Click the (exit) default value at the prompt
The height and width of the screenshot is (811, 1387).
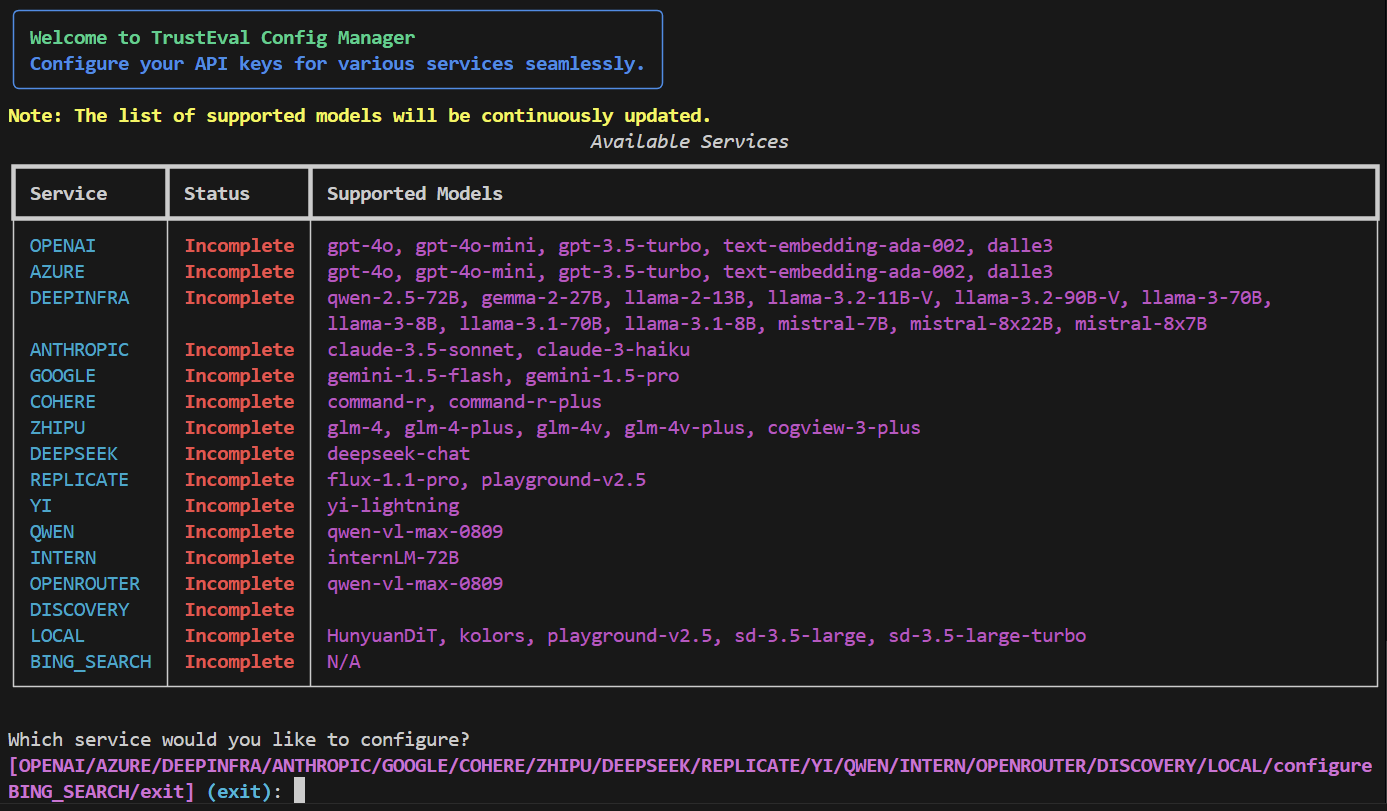(x=239, y=792)
